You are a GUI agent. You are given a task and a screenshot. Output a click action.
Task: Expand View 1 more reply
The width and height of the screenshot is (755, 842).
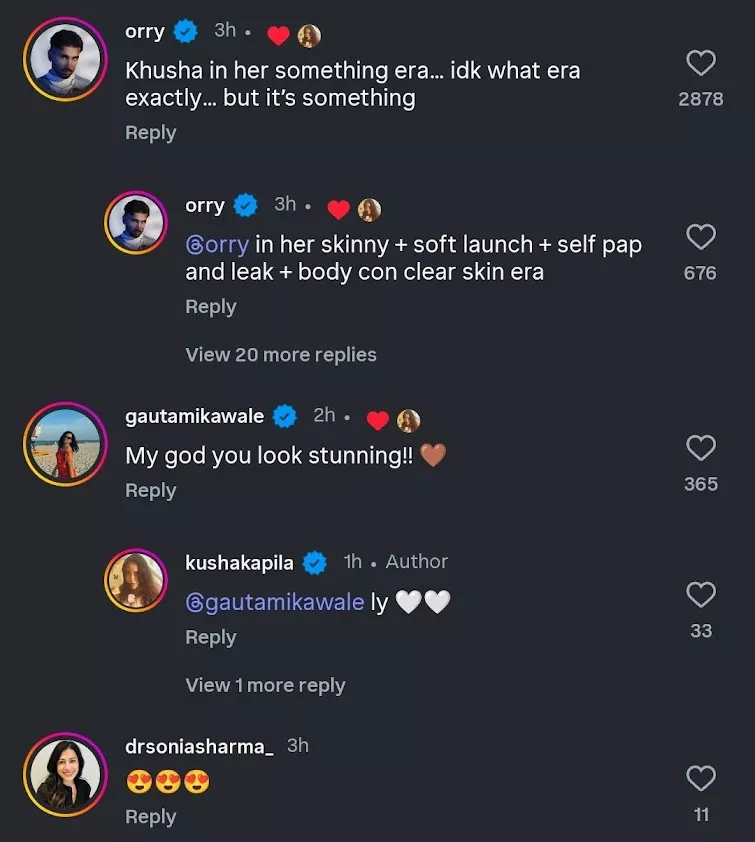[265, 685]
